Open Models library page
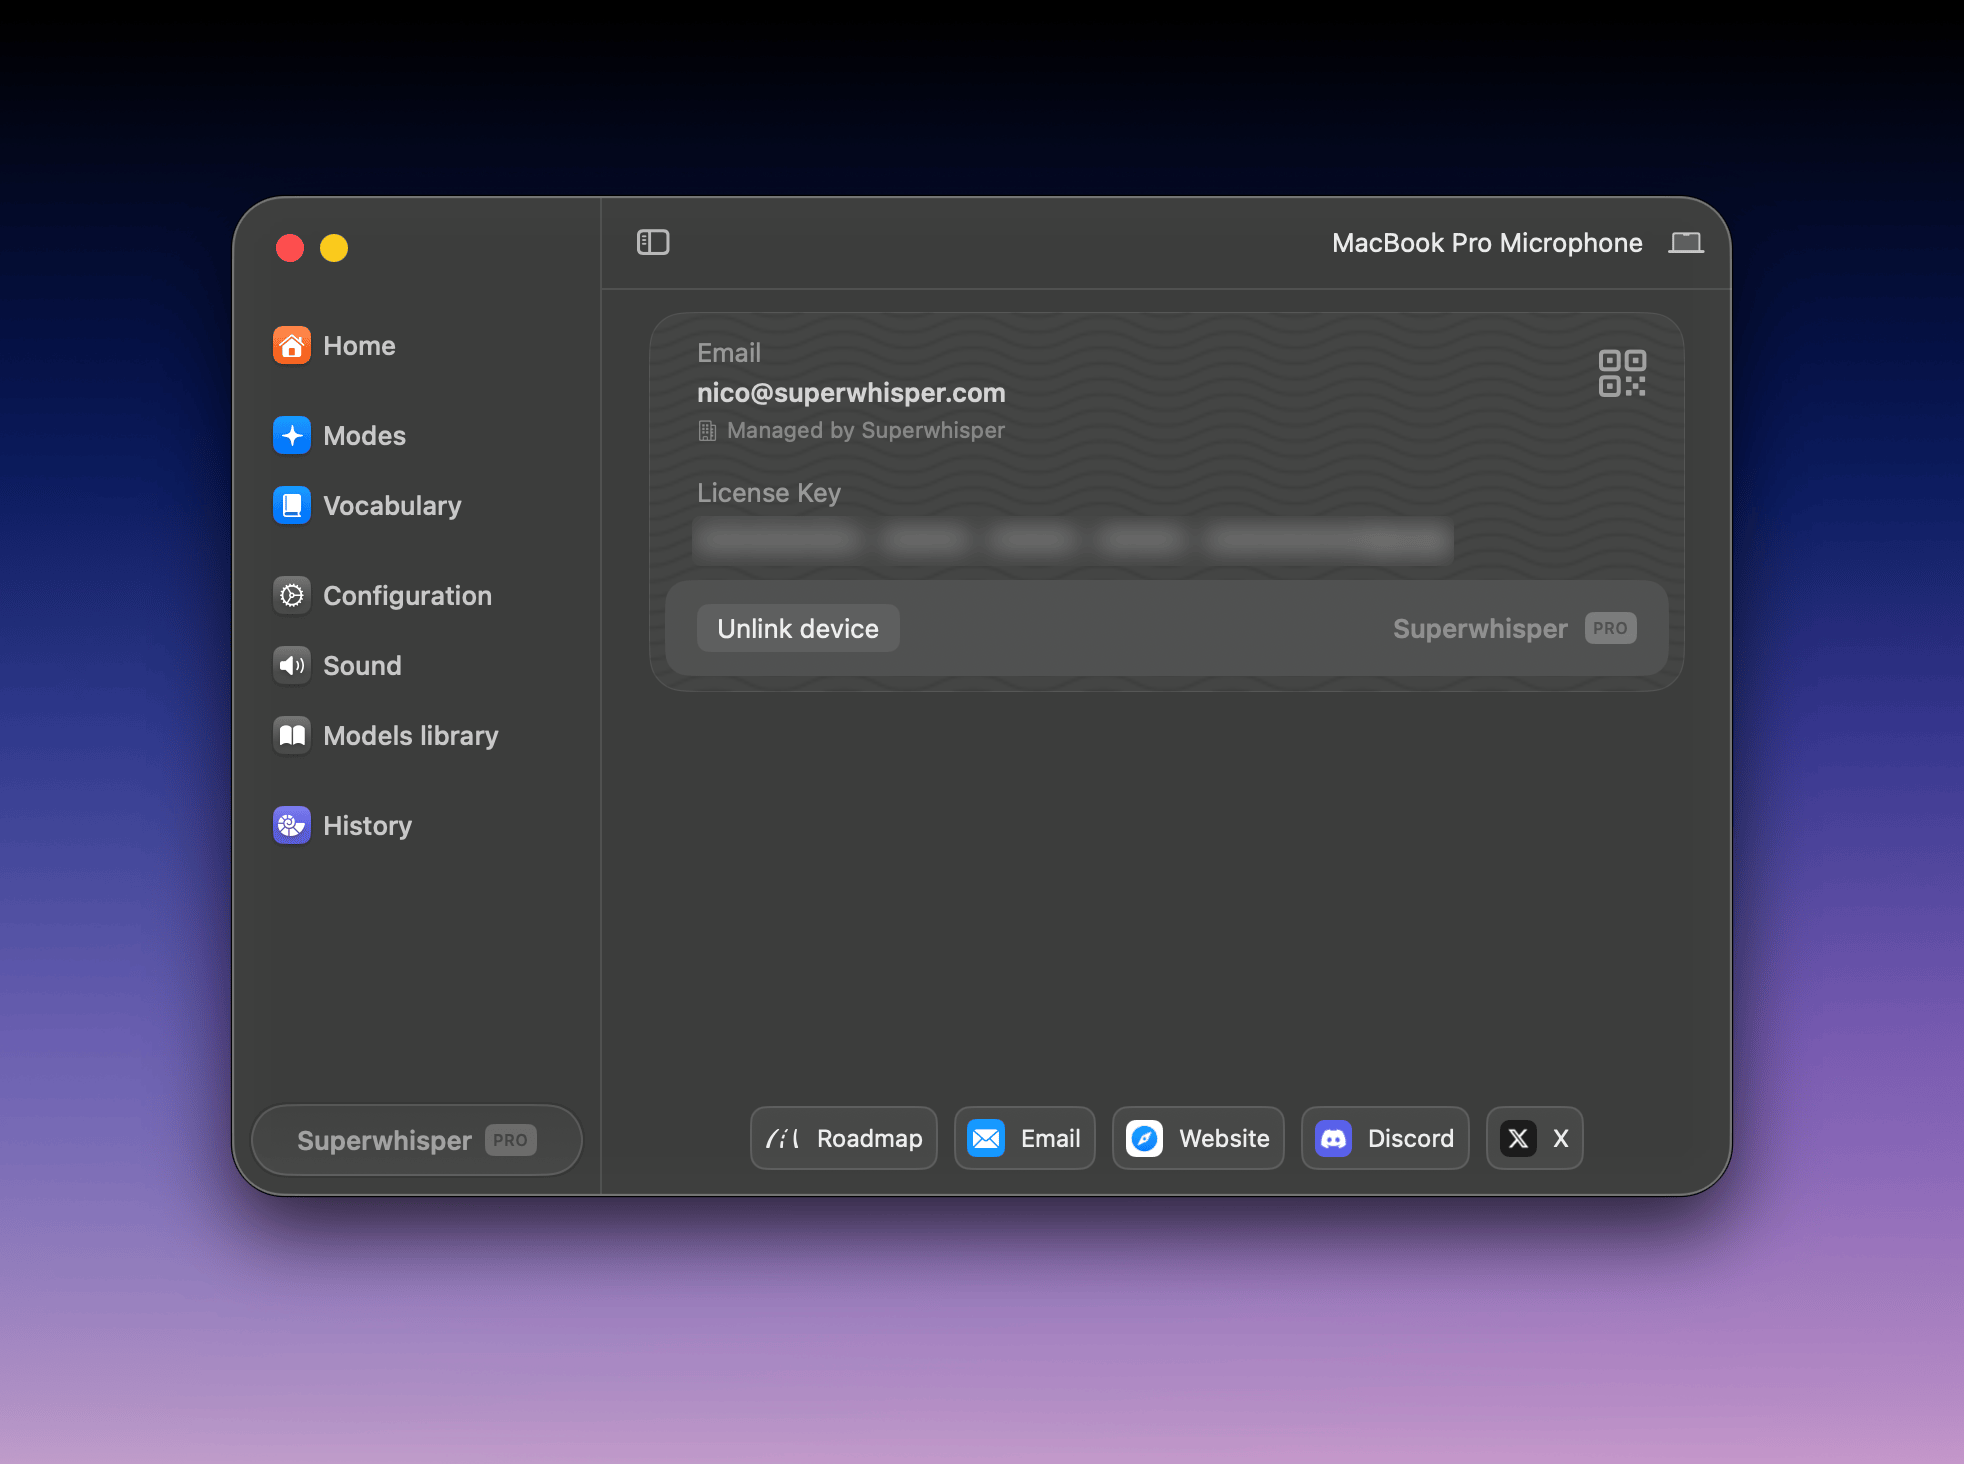This screenshot has height=1464, width=1964. tap(411, 736)
